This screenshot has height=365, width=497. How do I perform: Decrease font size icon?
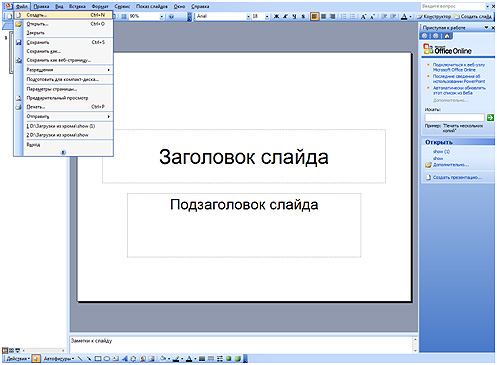point(372,16)
